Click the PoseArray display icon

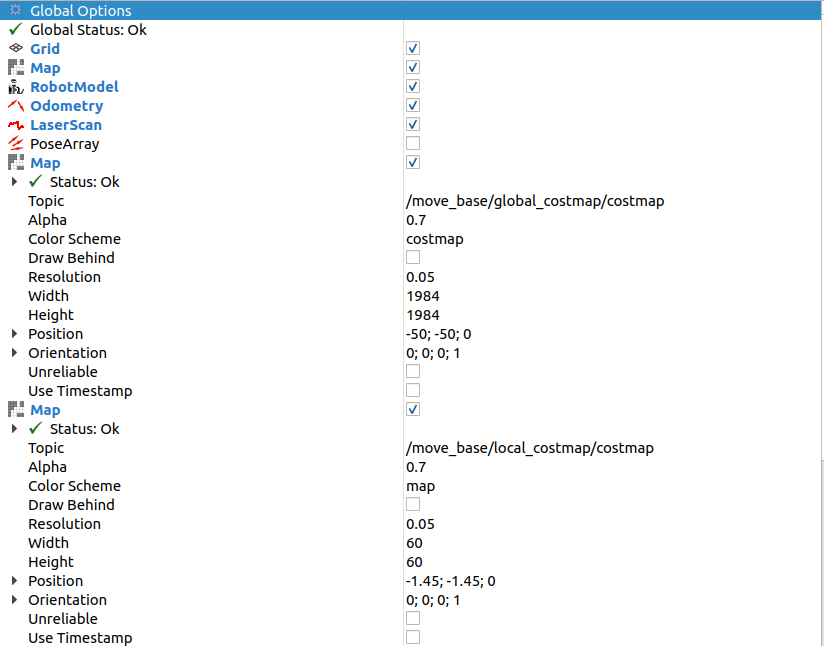click(15, 144)
